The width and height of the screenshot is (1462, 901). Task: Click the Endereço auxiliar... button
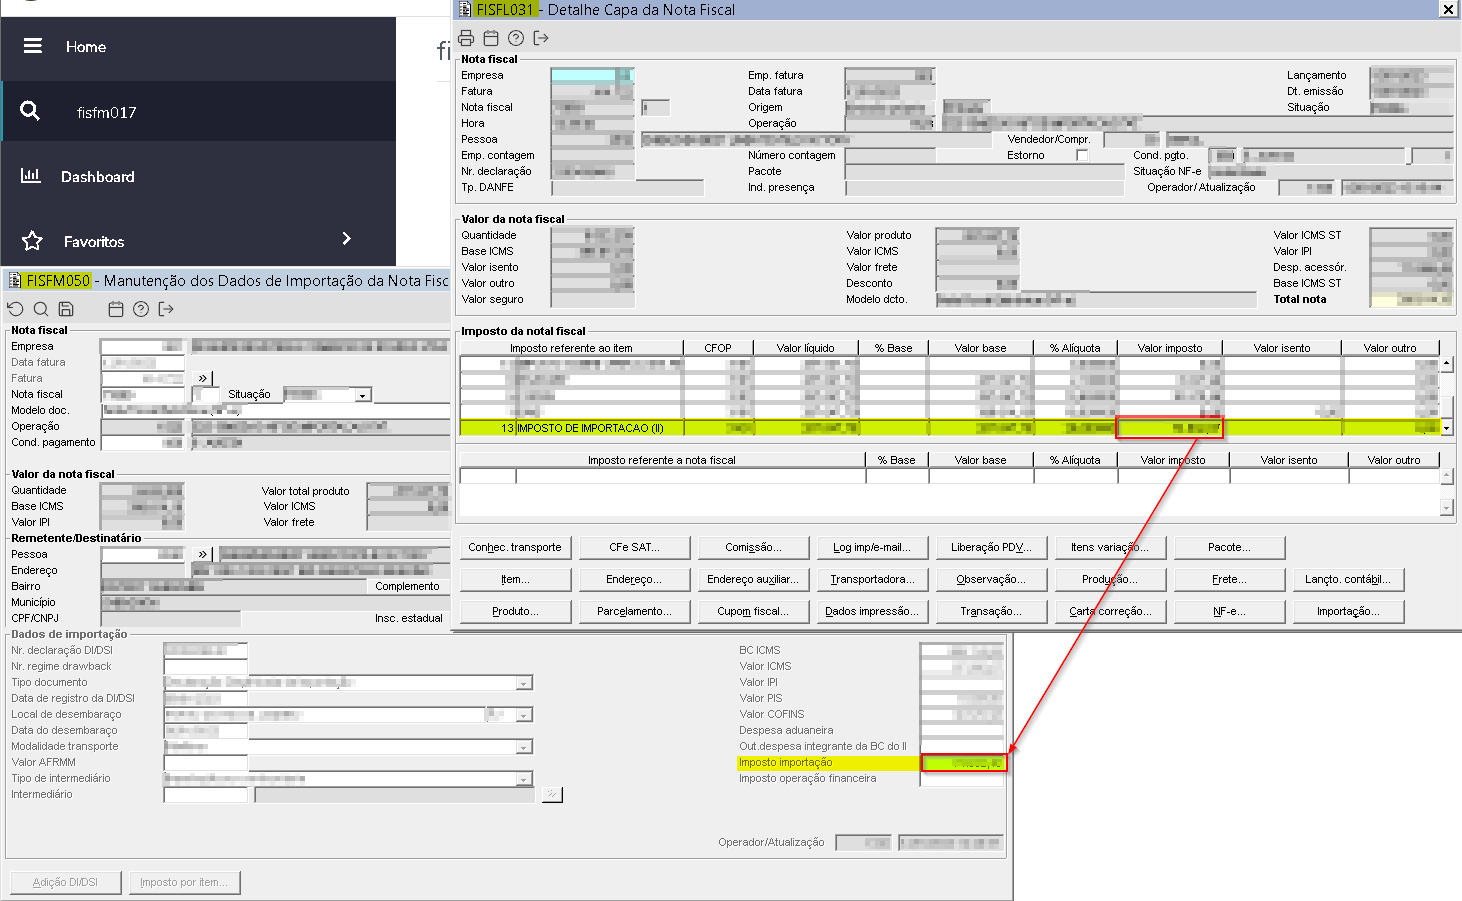[753, 579]
